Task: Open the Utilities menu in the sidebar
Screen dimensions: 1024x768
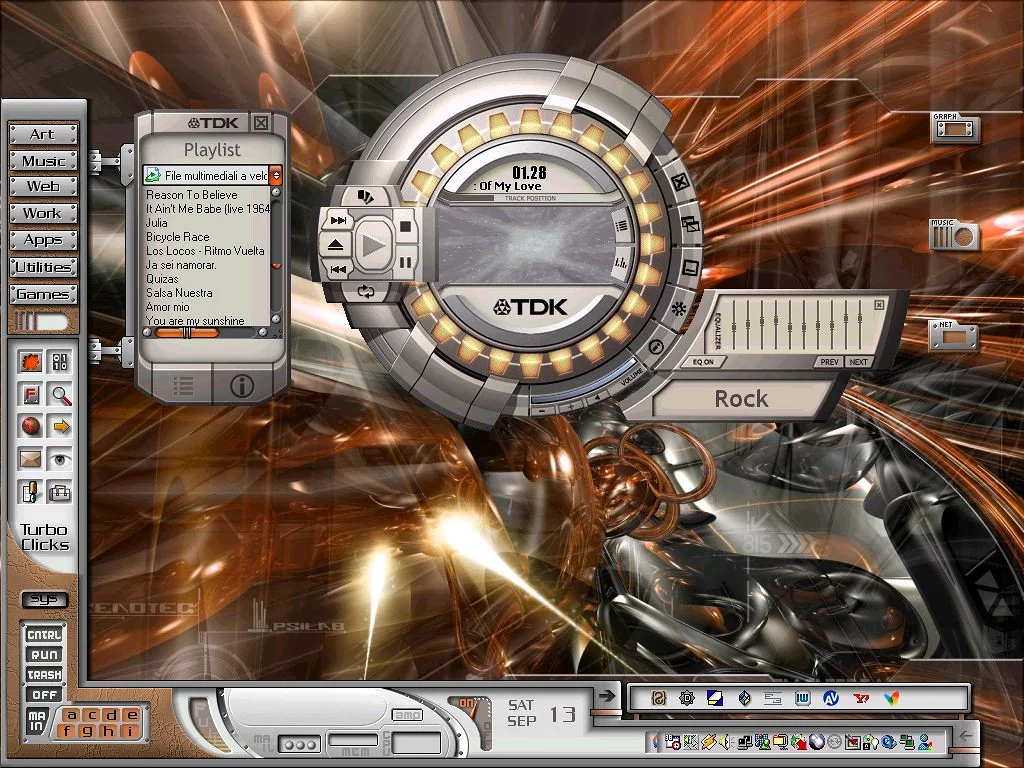Action: pos(44,267)
